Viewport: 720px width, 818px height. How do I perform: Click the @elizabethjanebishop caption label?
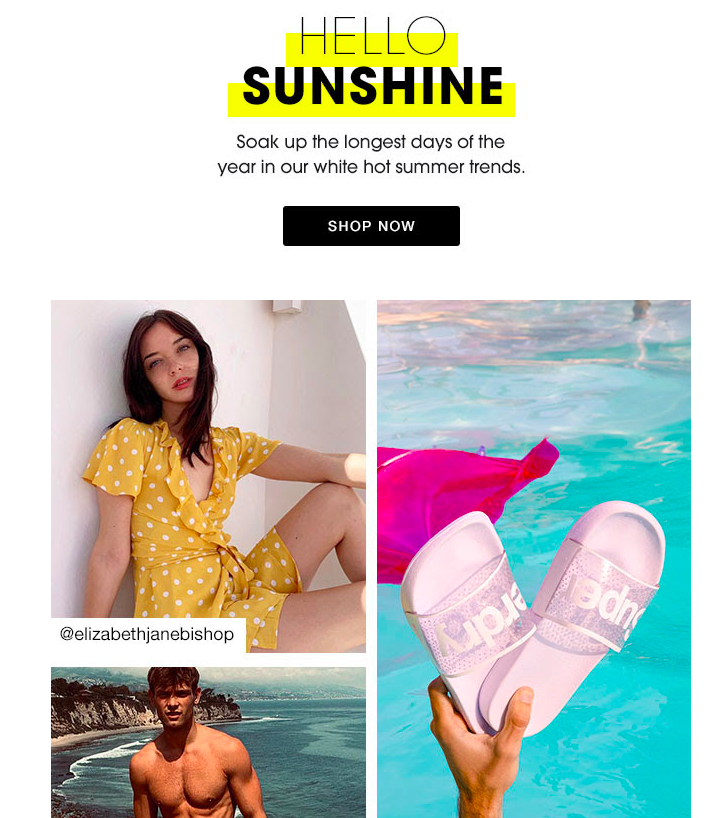[148, 634]
